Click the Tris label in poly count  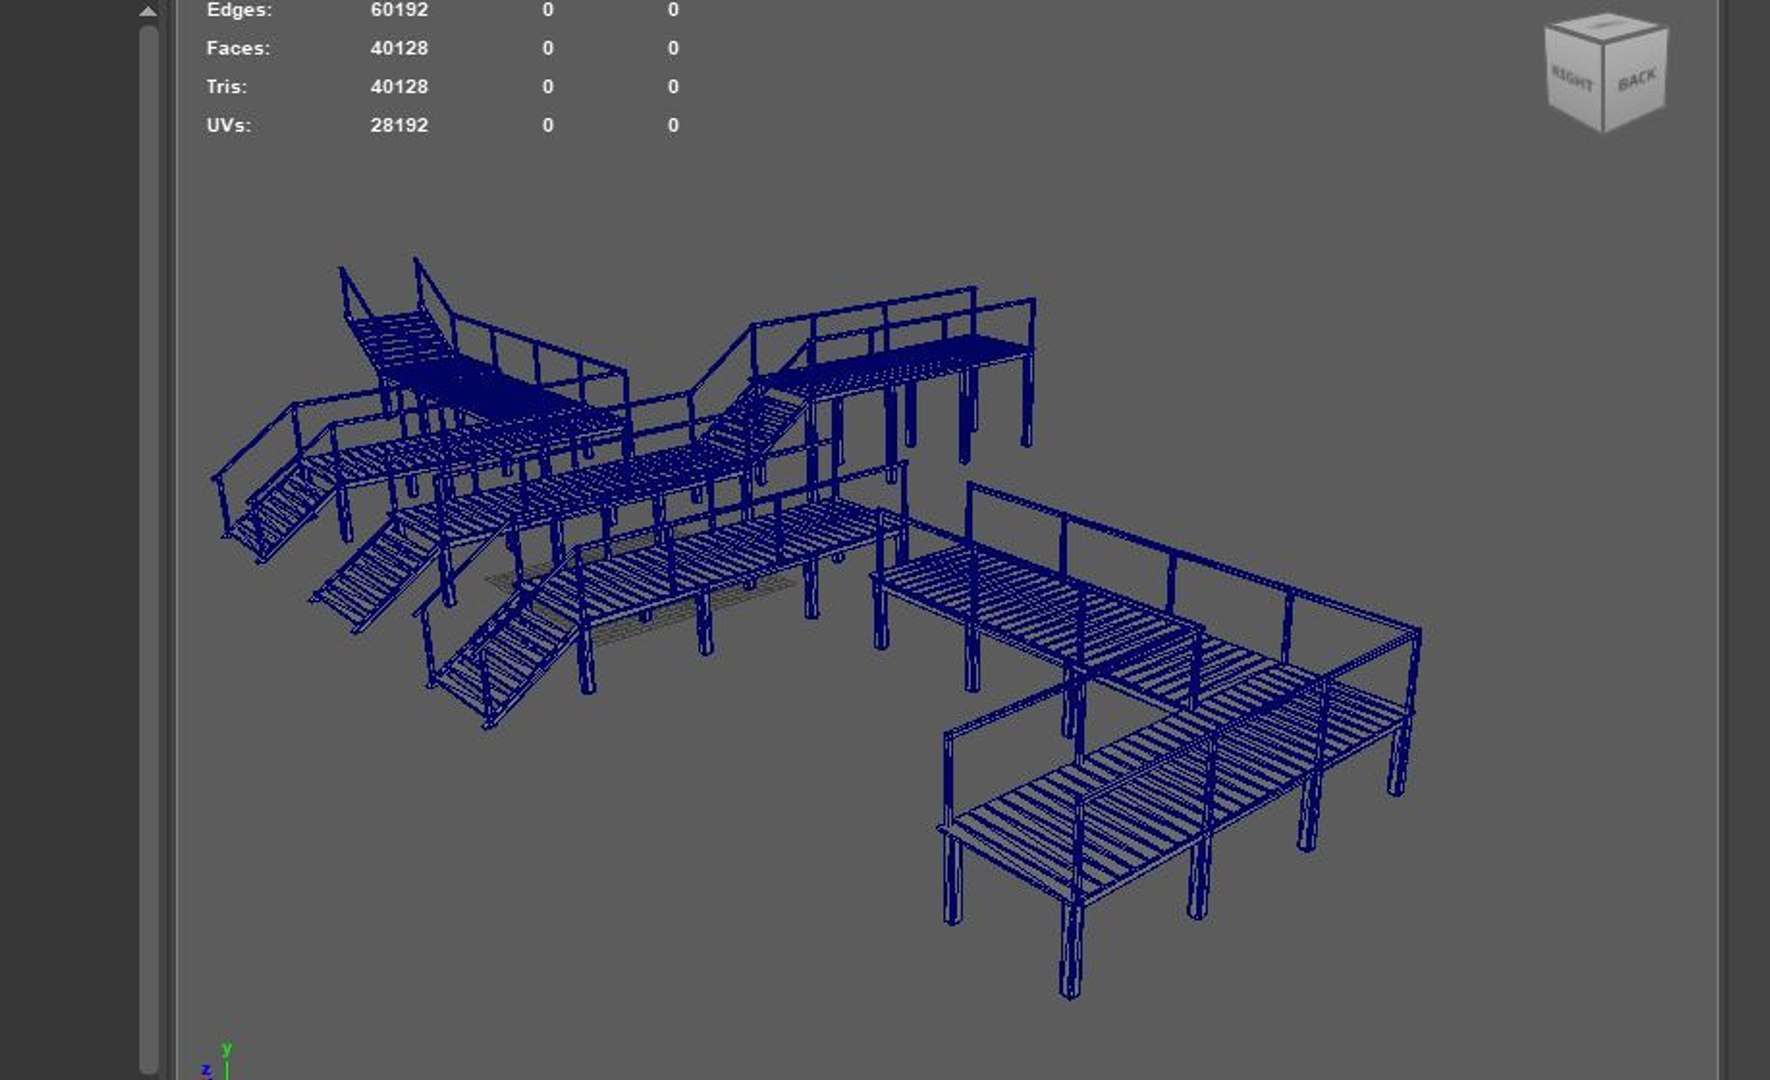226,87
